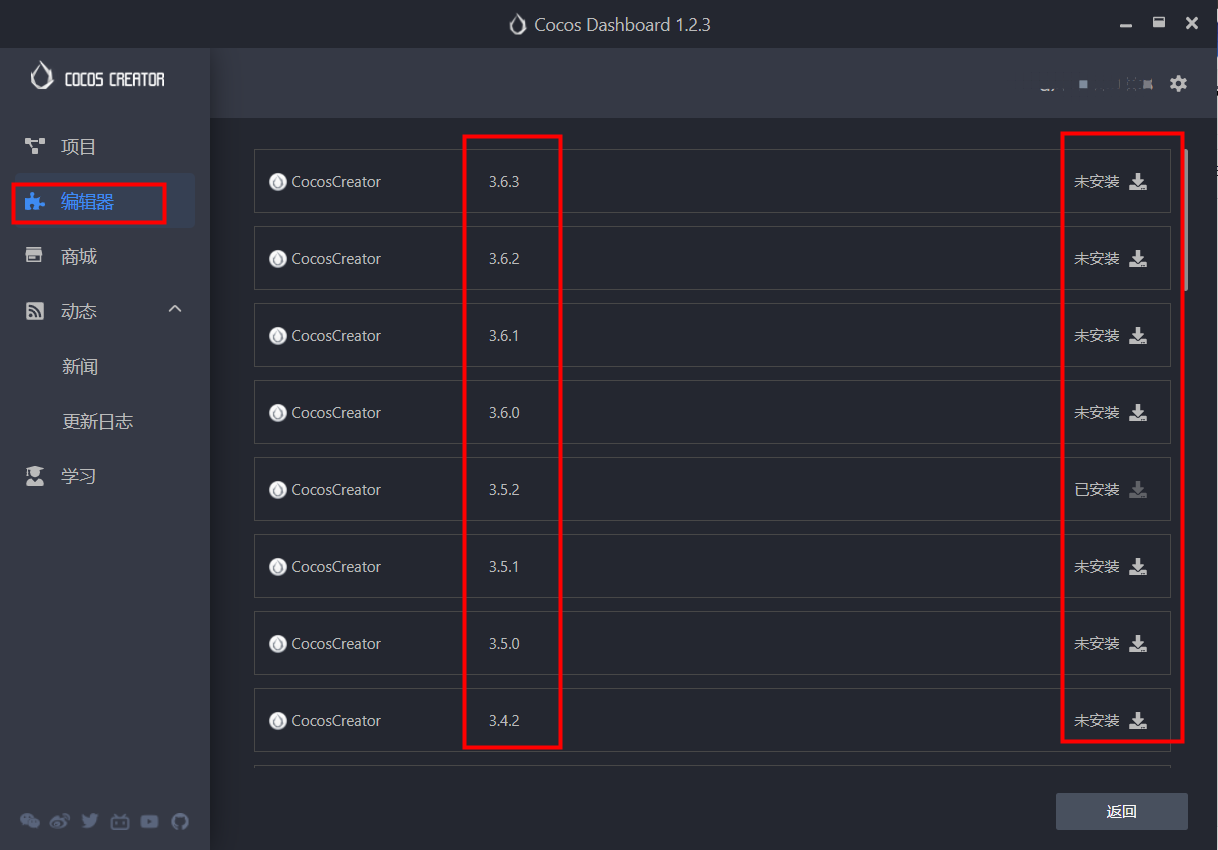Viewport: 1218px width, 850px height.
Task: Download CocosCreator 3.5.0 via its install icon
Action: click(1138, 644)
